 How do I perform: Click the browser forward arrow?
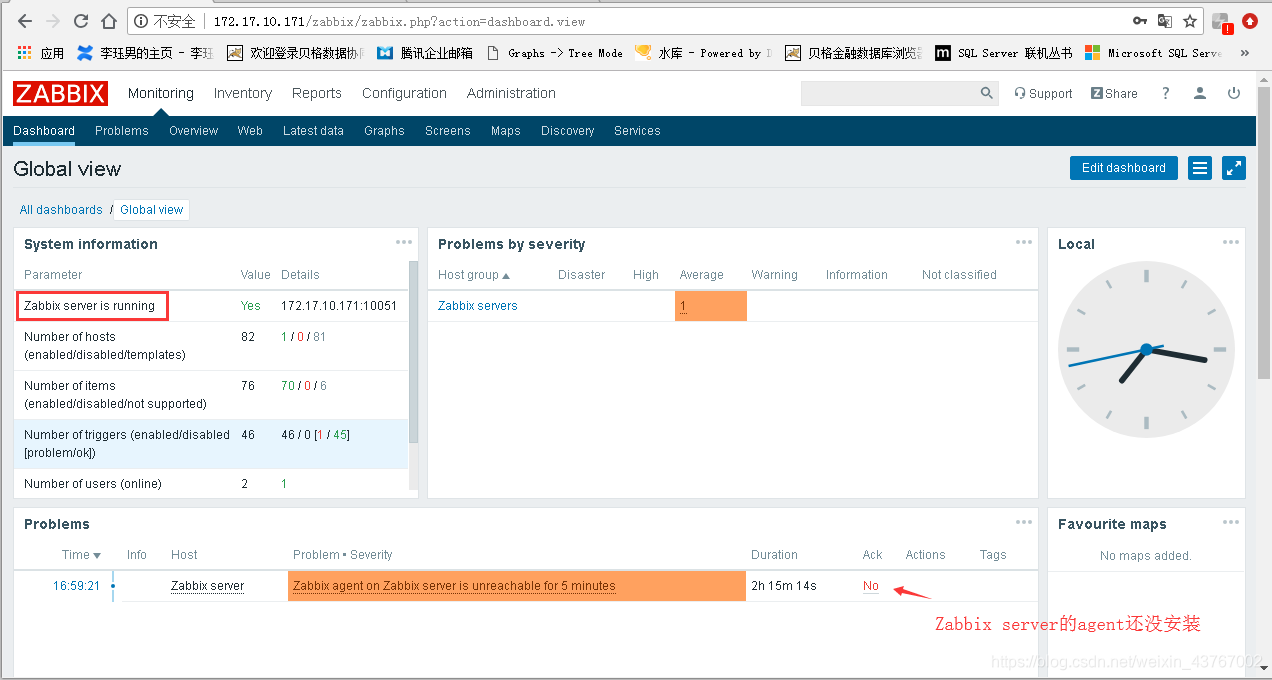pos(53,21)
